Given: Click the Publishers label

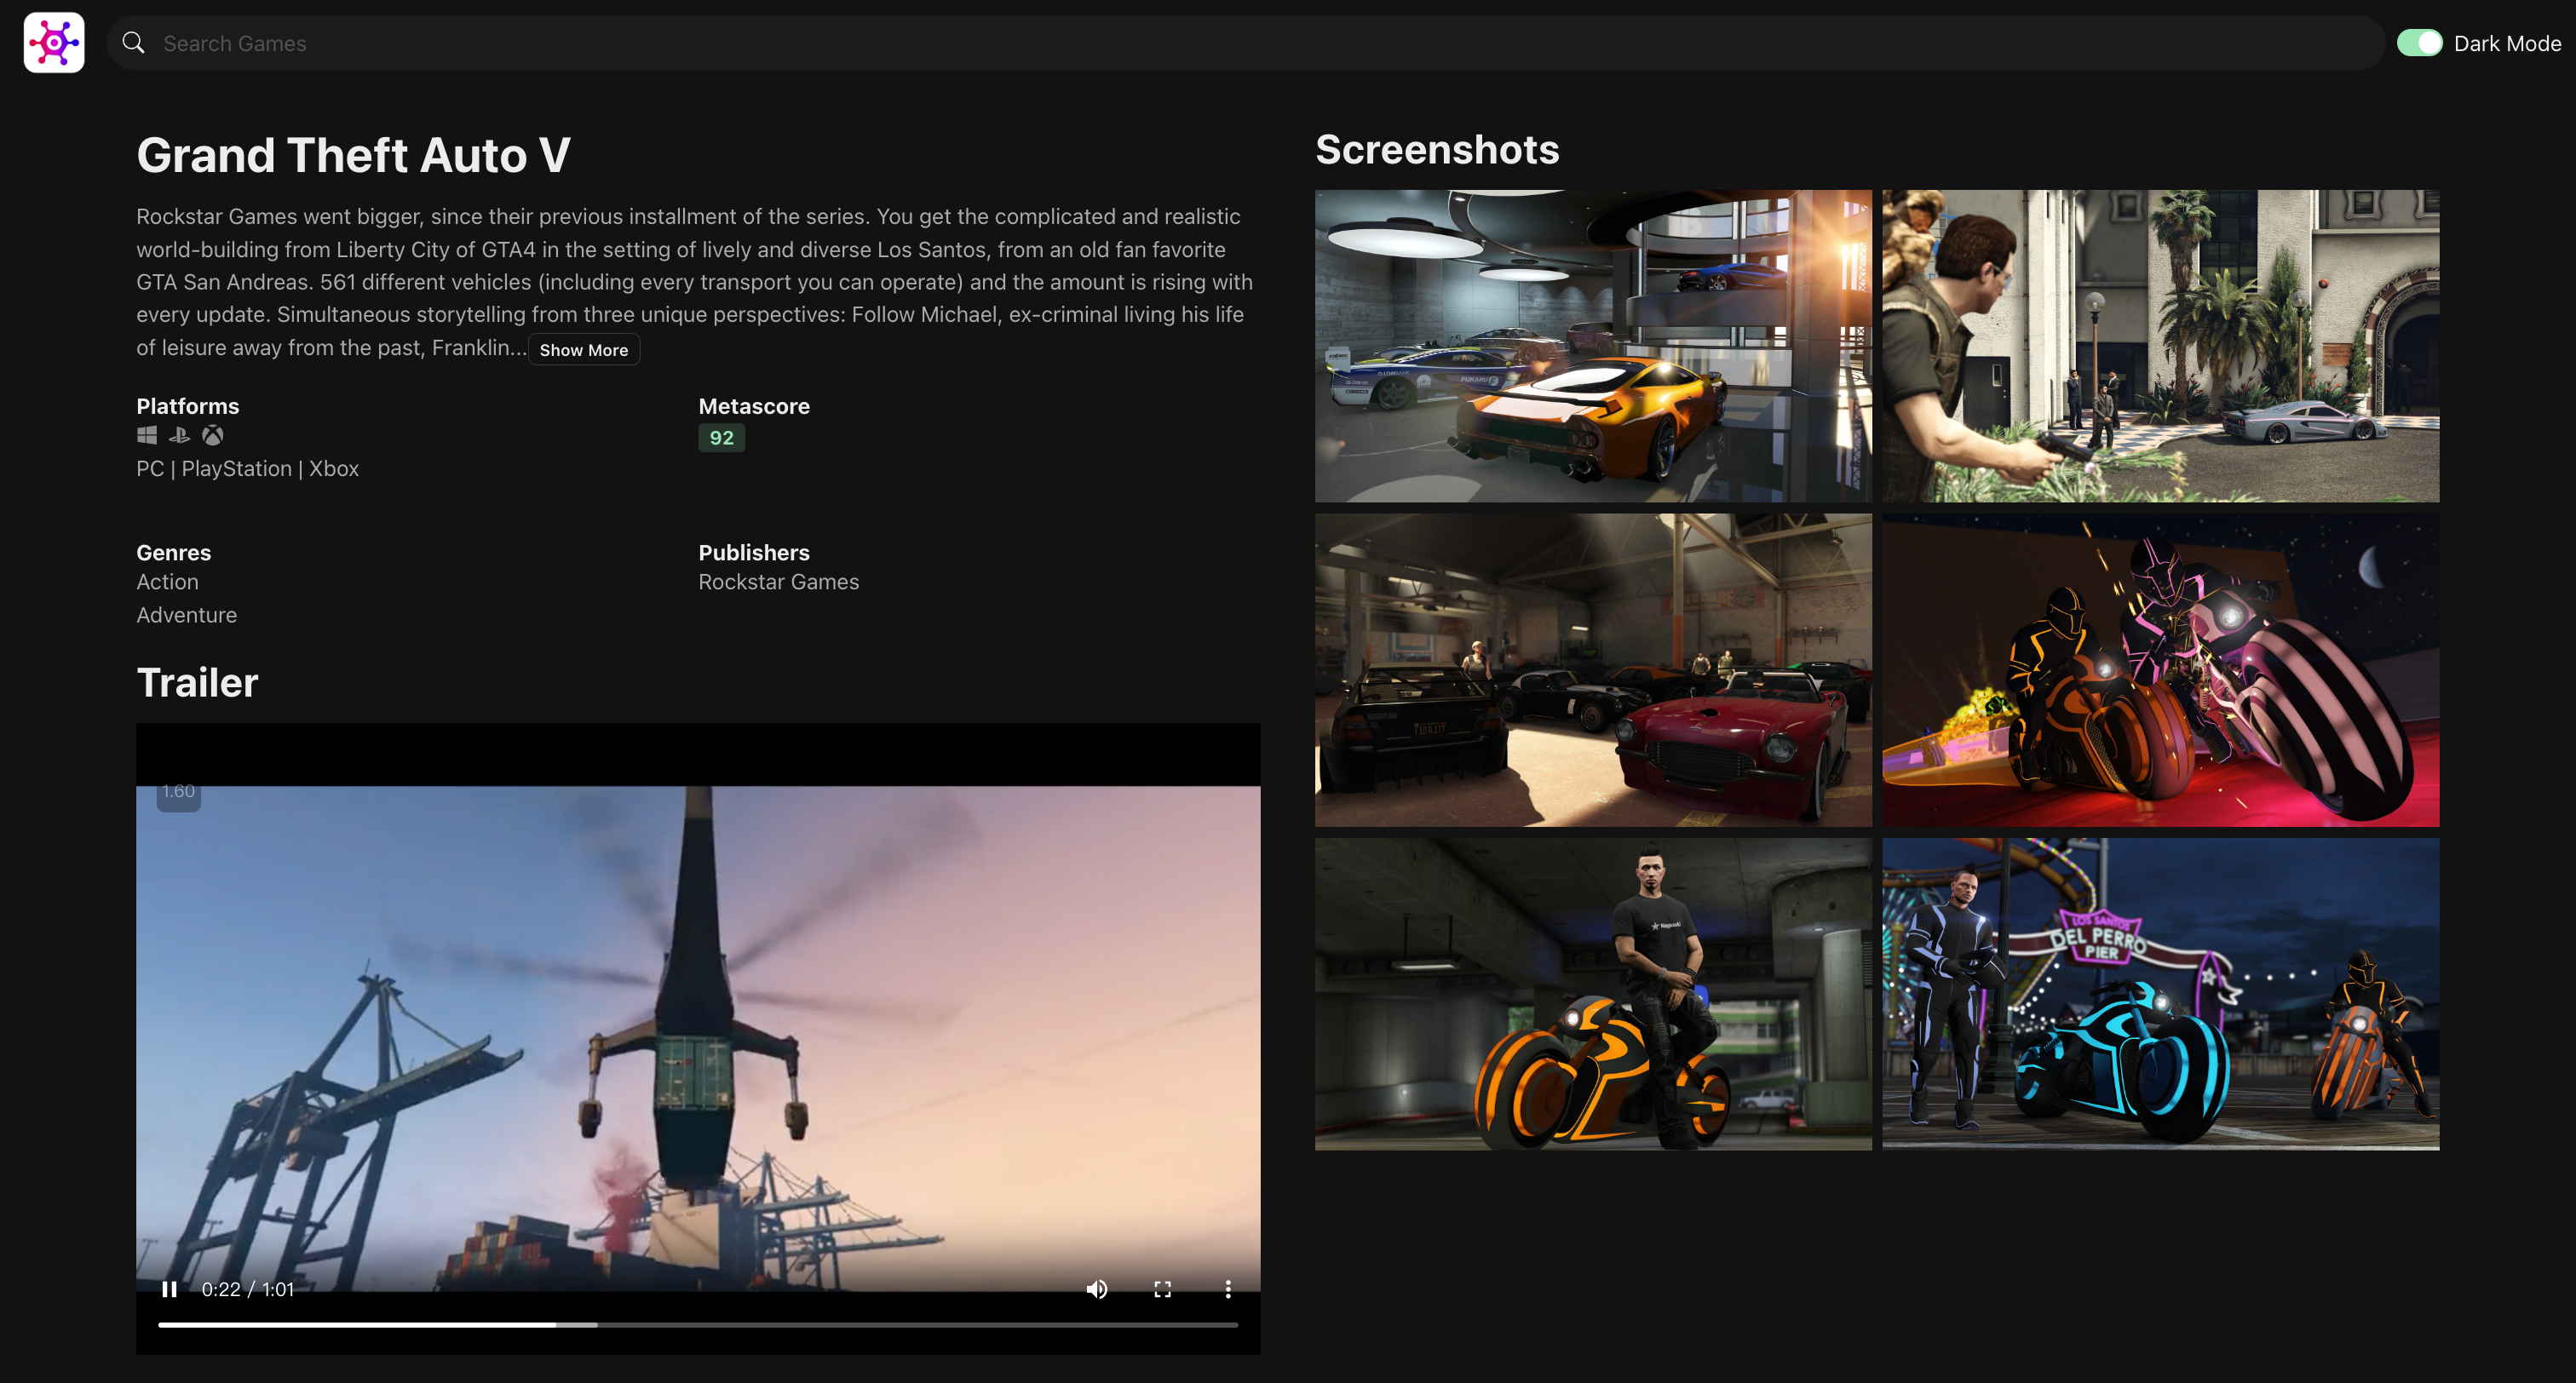Looking at the screenshot, I should pyautogui.click(x=754, y=552).
